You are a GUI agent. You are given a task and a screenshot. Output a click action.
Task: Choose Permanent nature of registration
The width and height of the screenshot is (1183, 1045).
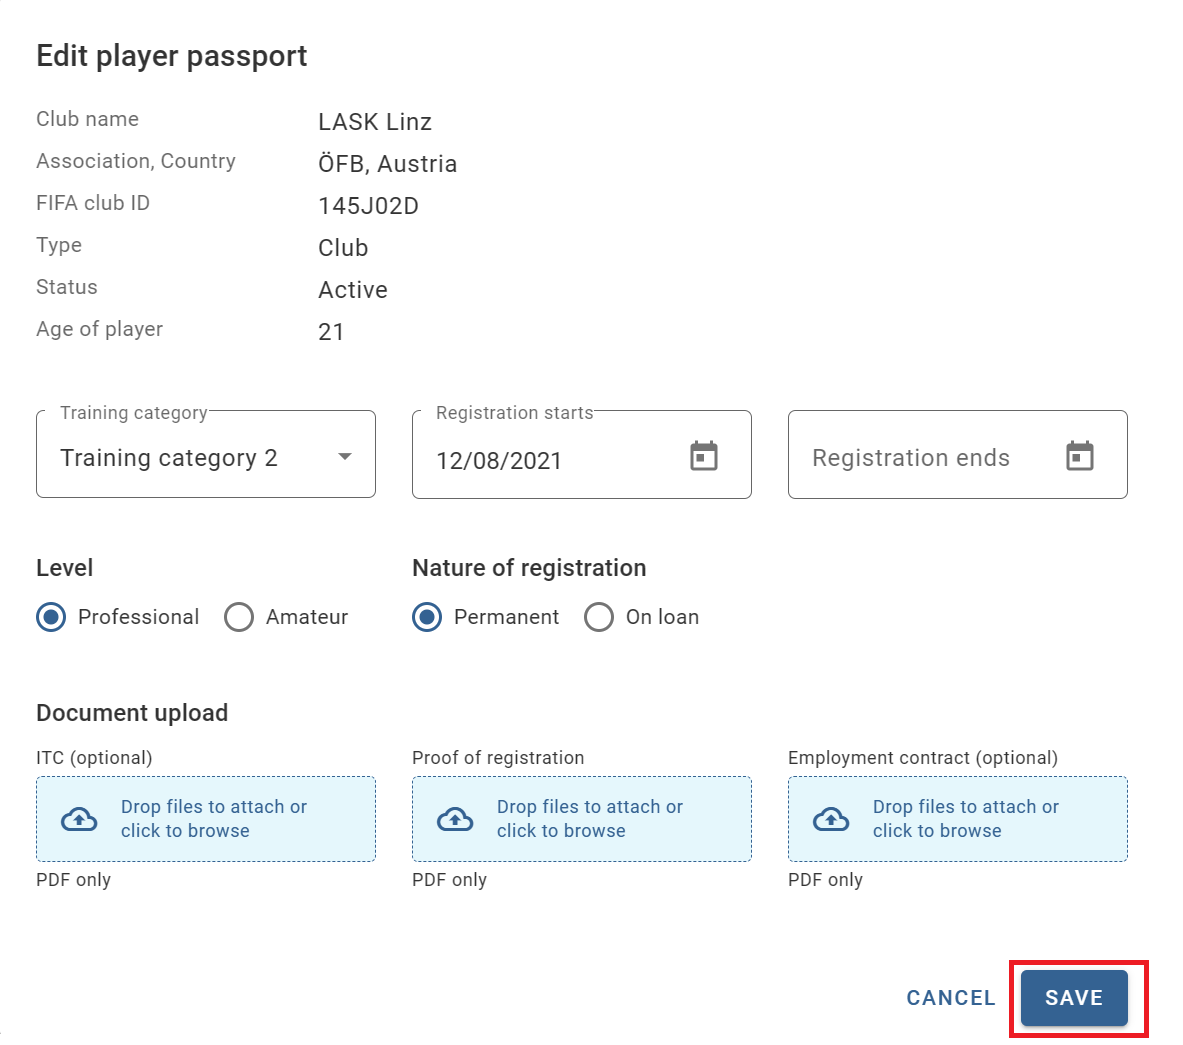[x=427, y=616]
